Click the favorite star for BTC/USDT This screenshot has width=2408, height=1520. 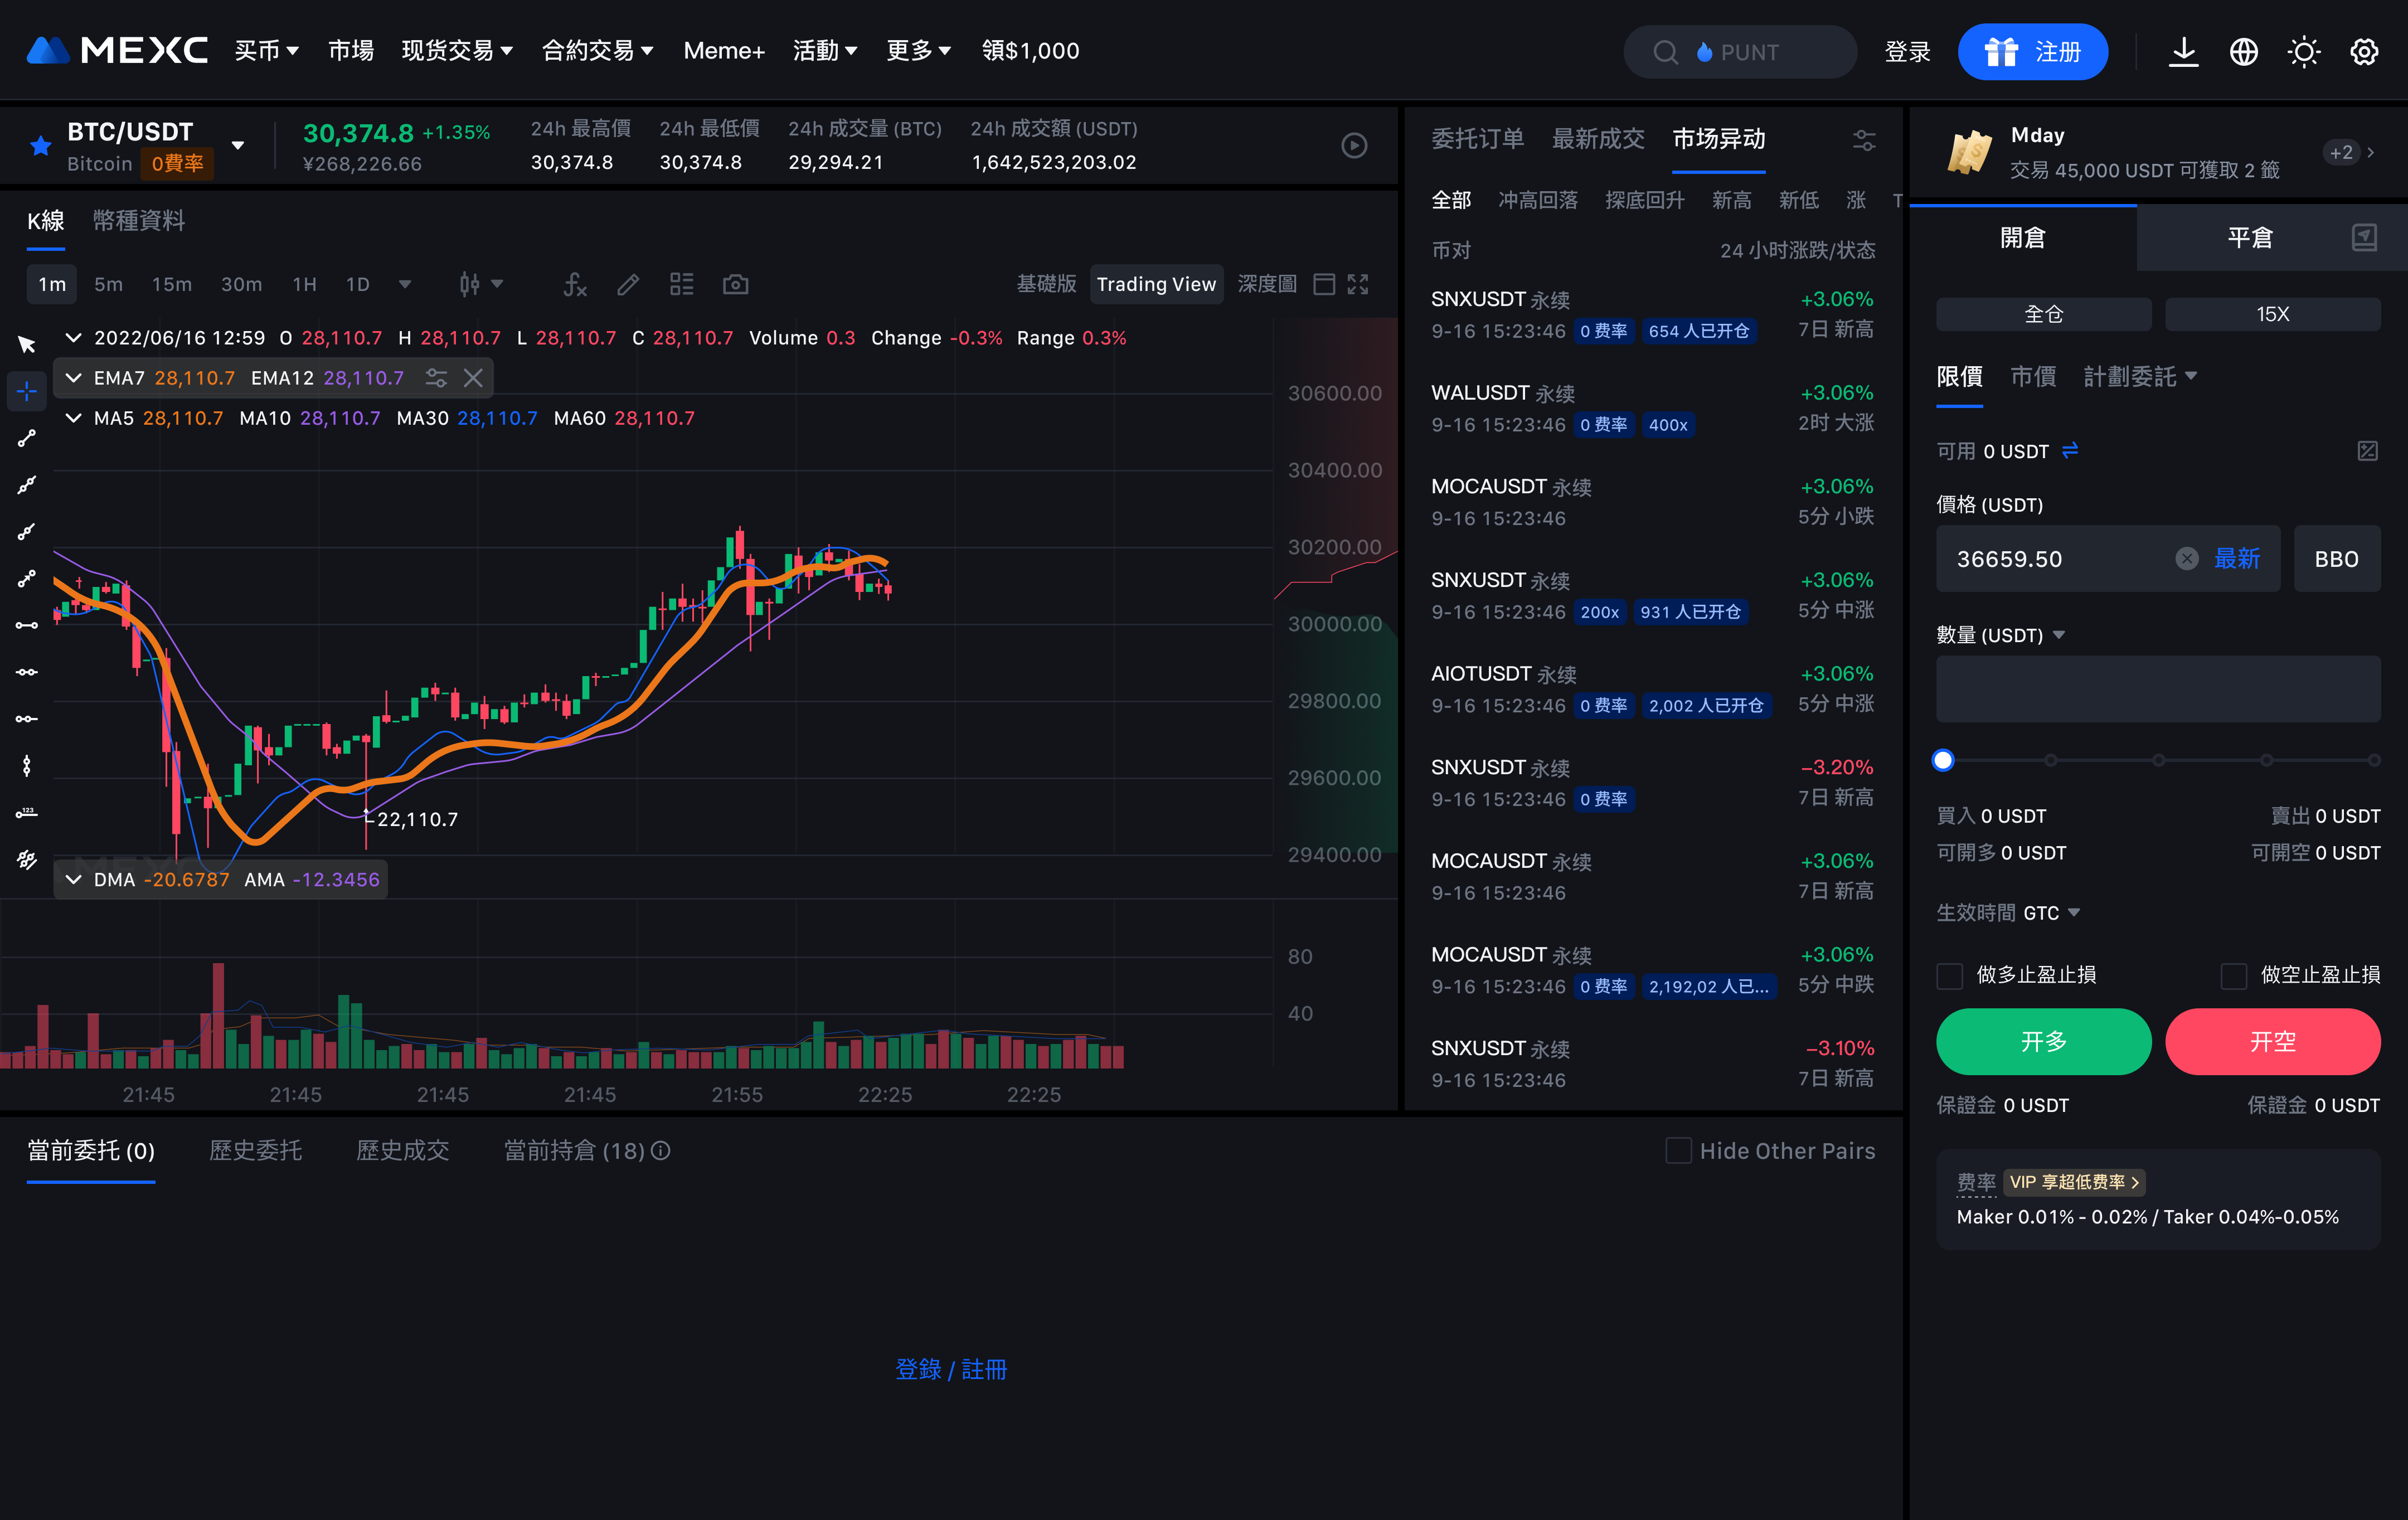click(40, 147)
